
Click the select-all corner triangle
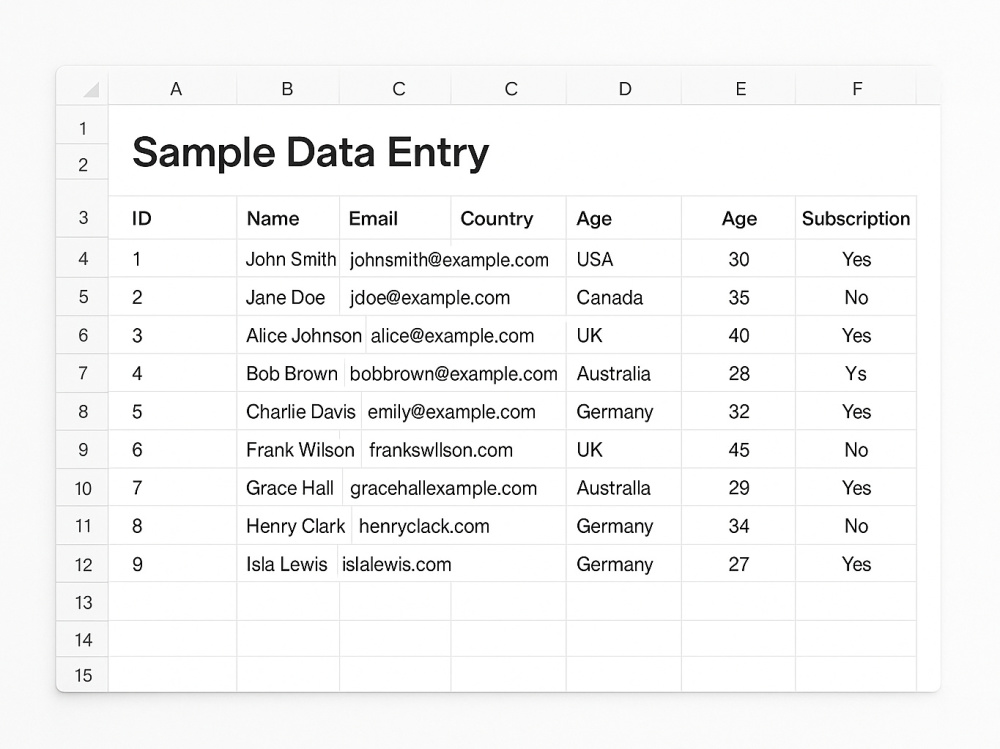click(x=91, y=90)
